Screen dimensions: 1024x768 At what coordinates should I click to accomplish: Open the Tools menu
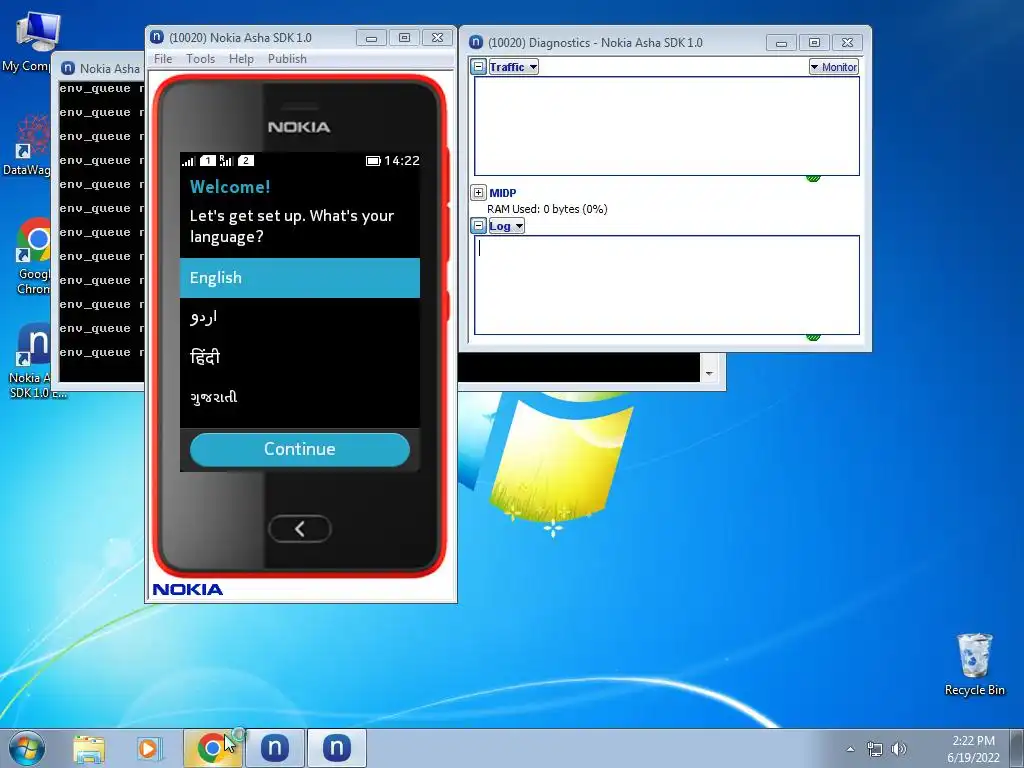click(x=200, y=59)
